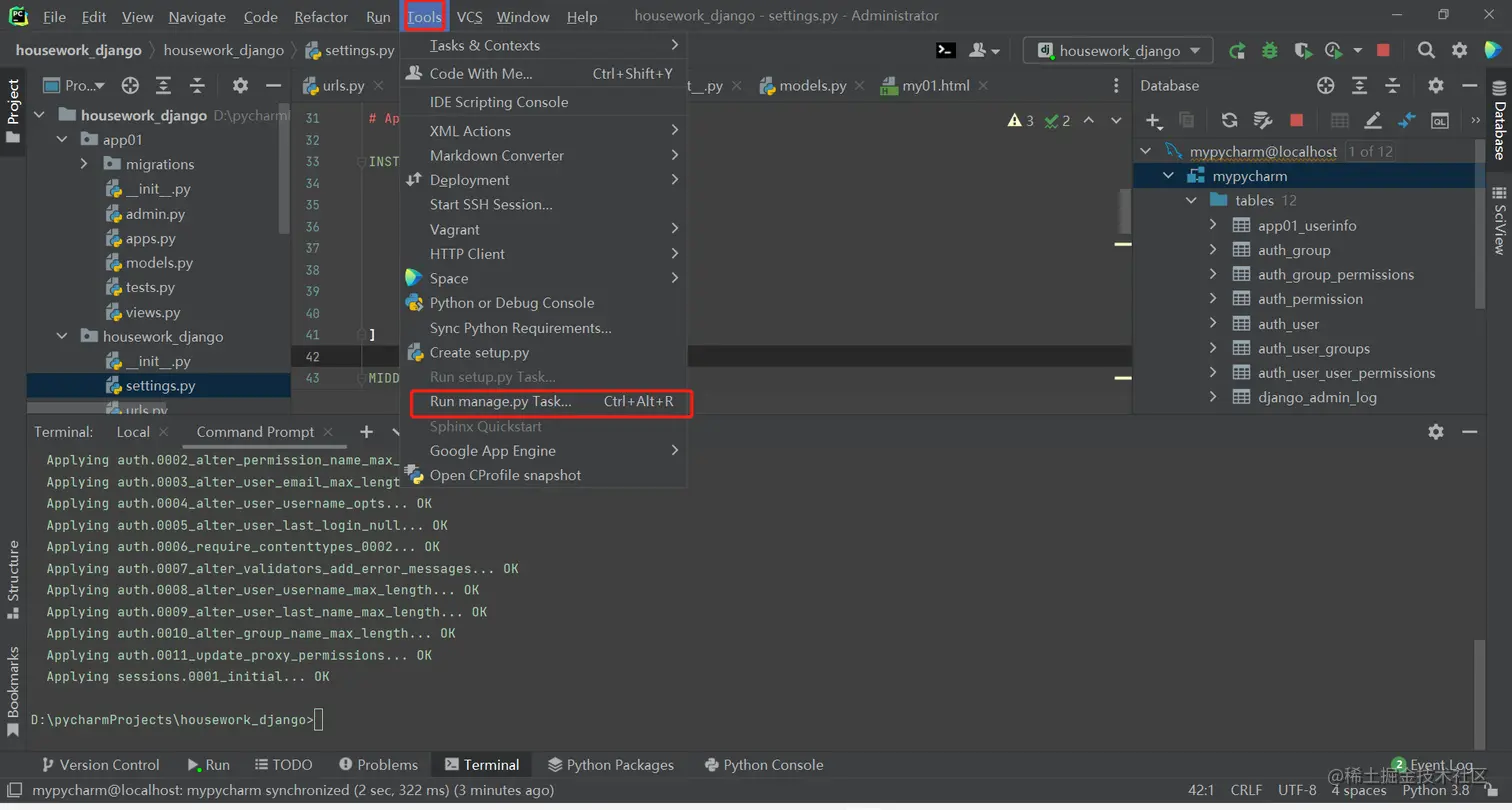Expand the django_admin_log table node

1213,397
